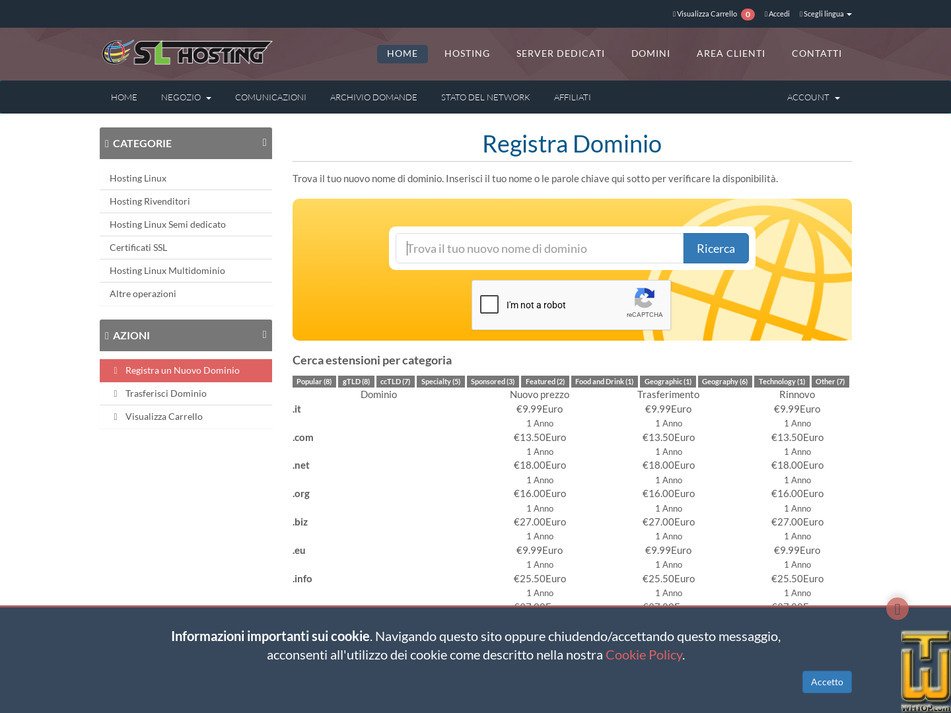
Task: Open Comunicazioni in secondary navbar
Action: [x=270, y=97]
